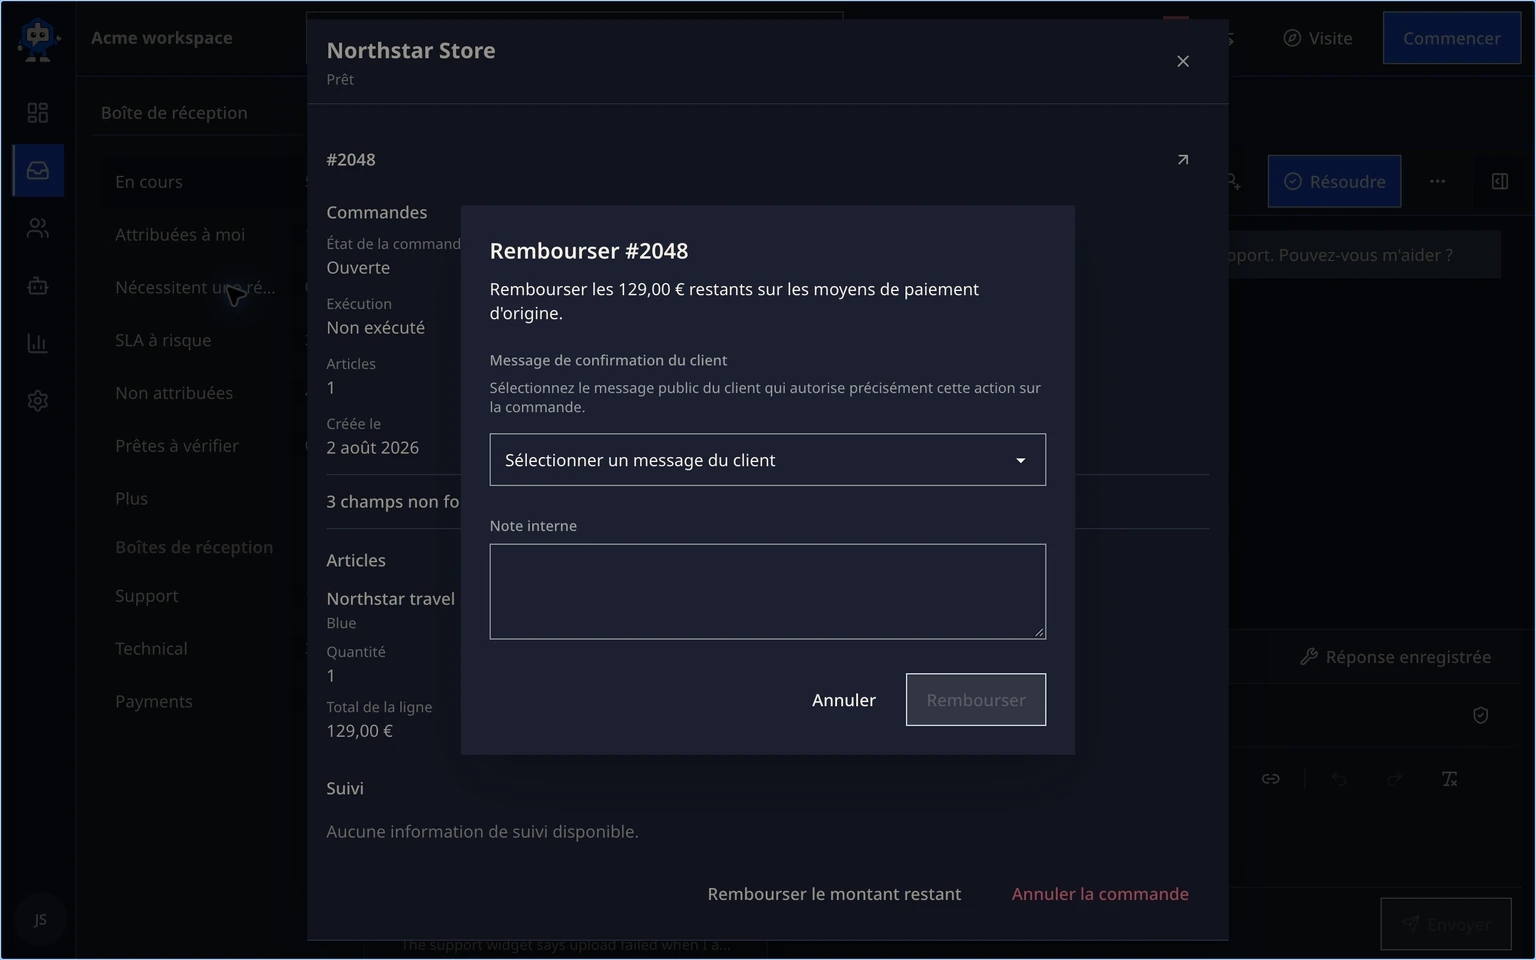Open order #2048 in external link
Screen dimensions: 1536x960
click(1183, 160)
